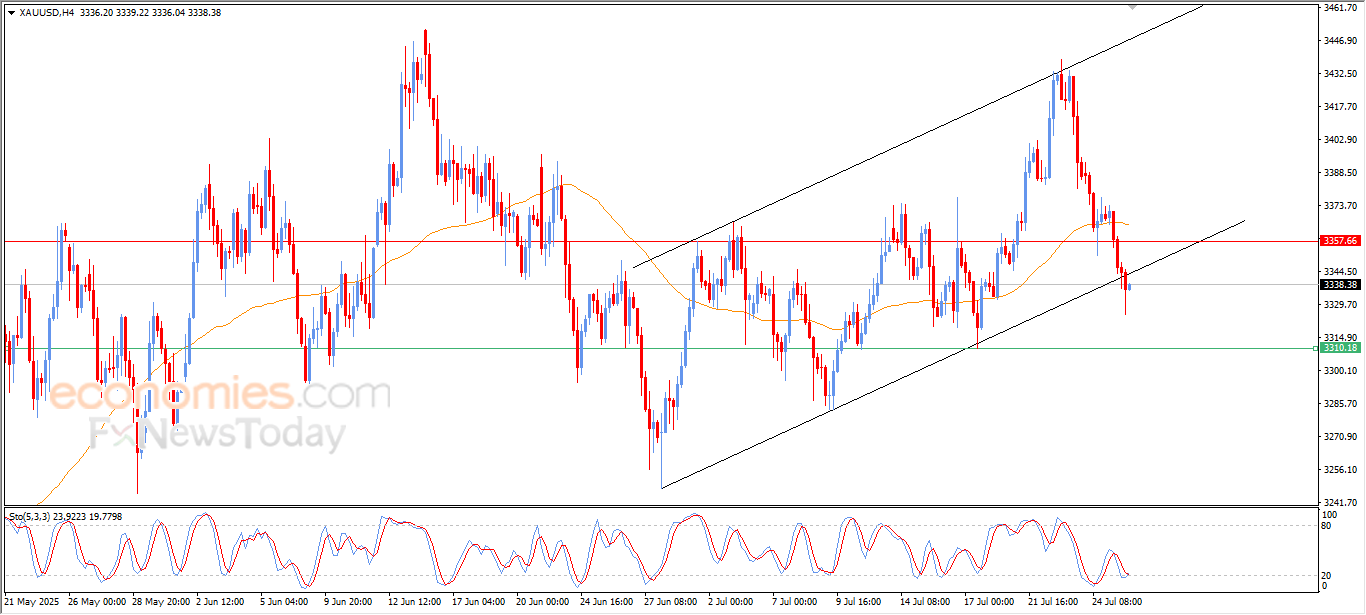Click the 28 May 20:00 time label
This screenshot has height=615, width=1366.
click(x=160, y=602)
